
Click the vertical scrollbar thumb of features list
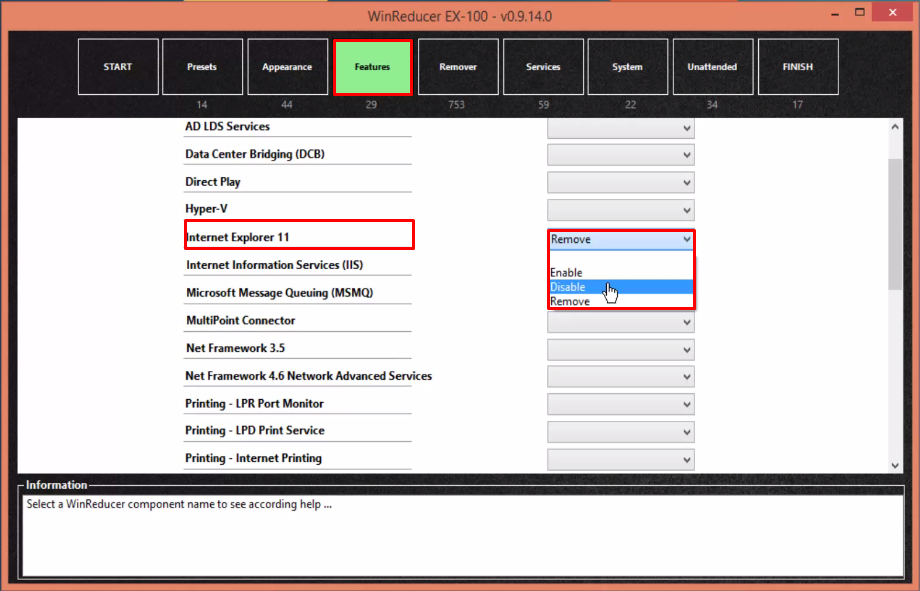point(895,224)
